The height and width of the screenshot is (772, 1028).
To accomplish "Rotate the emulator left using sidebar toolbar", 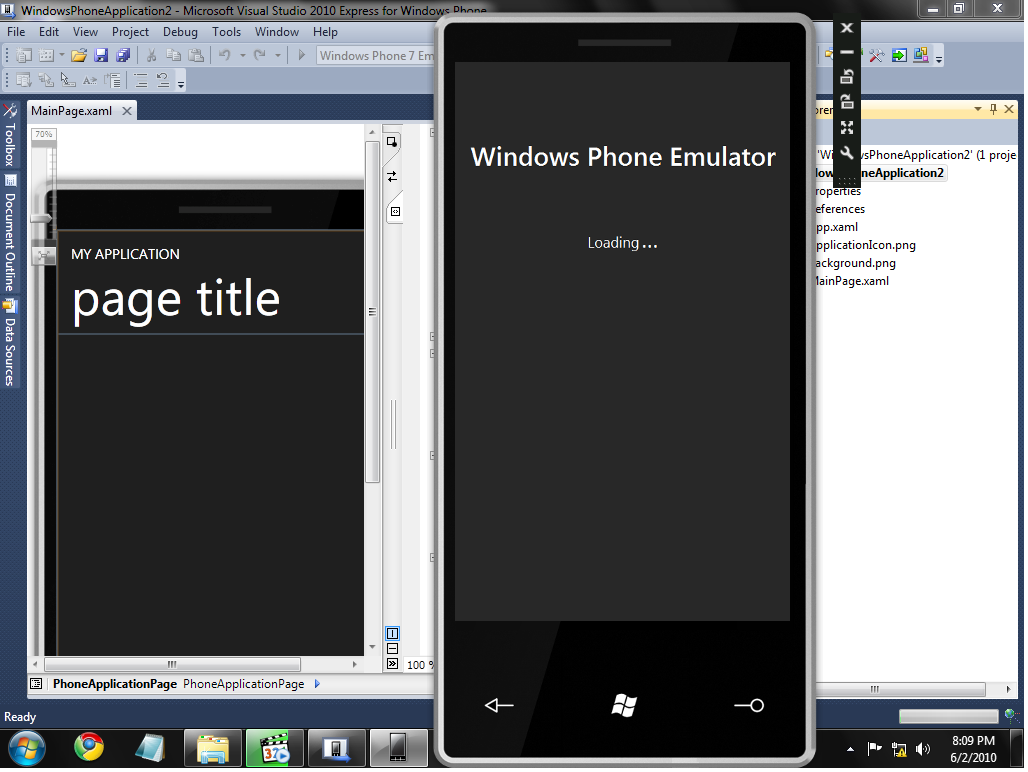I will tap(847, 77).
